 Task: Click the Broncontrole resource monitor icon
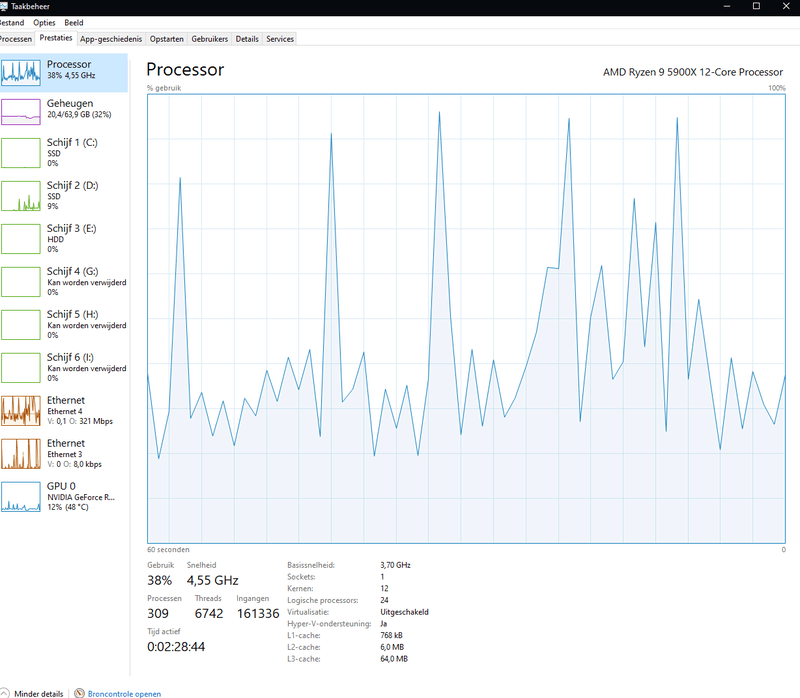(79, 693)
